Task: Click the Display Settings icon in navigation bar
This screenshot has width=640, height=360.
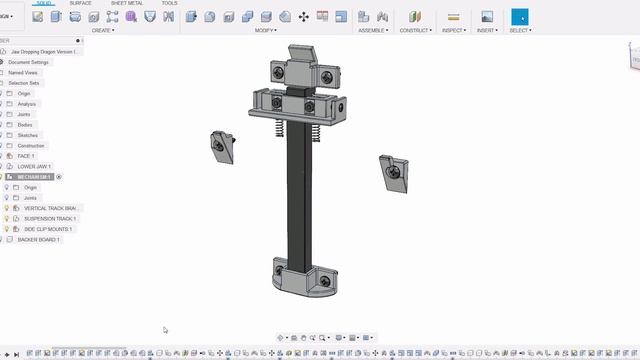Action: [x=338, y=338]
